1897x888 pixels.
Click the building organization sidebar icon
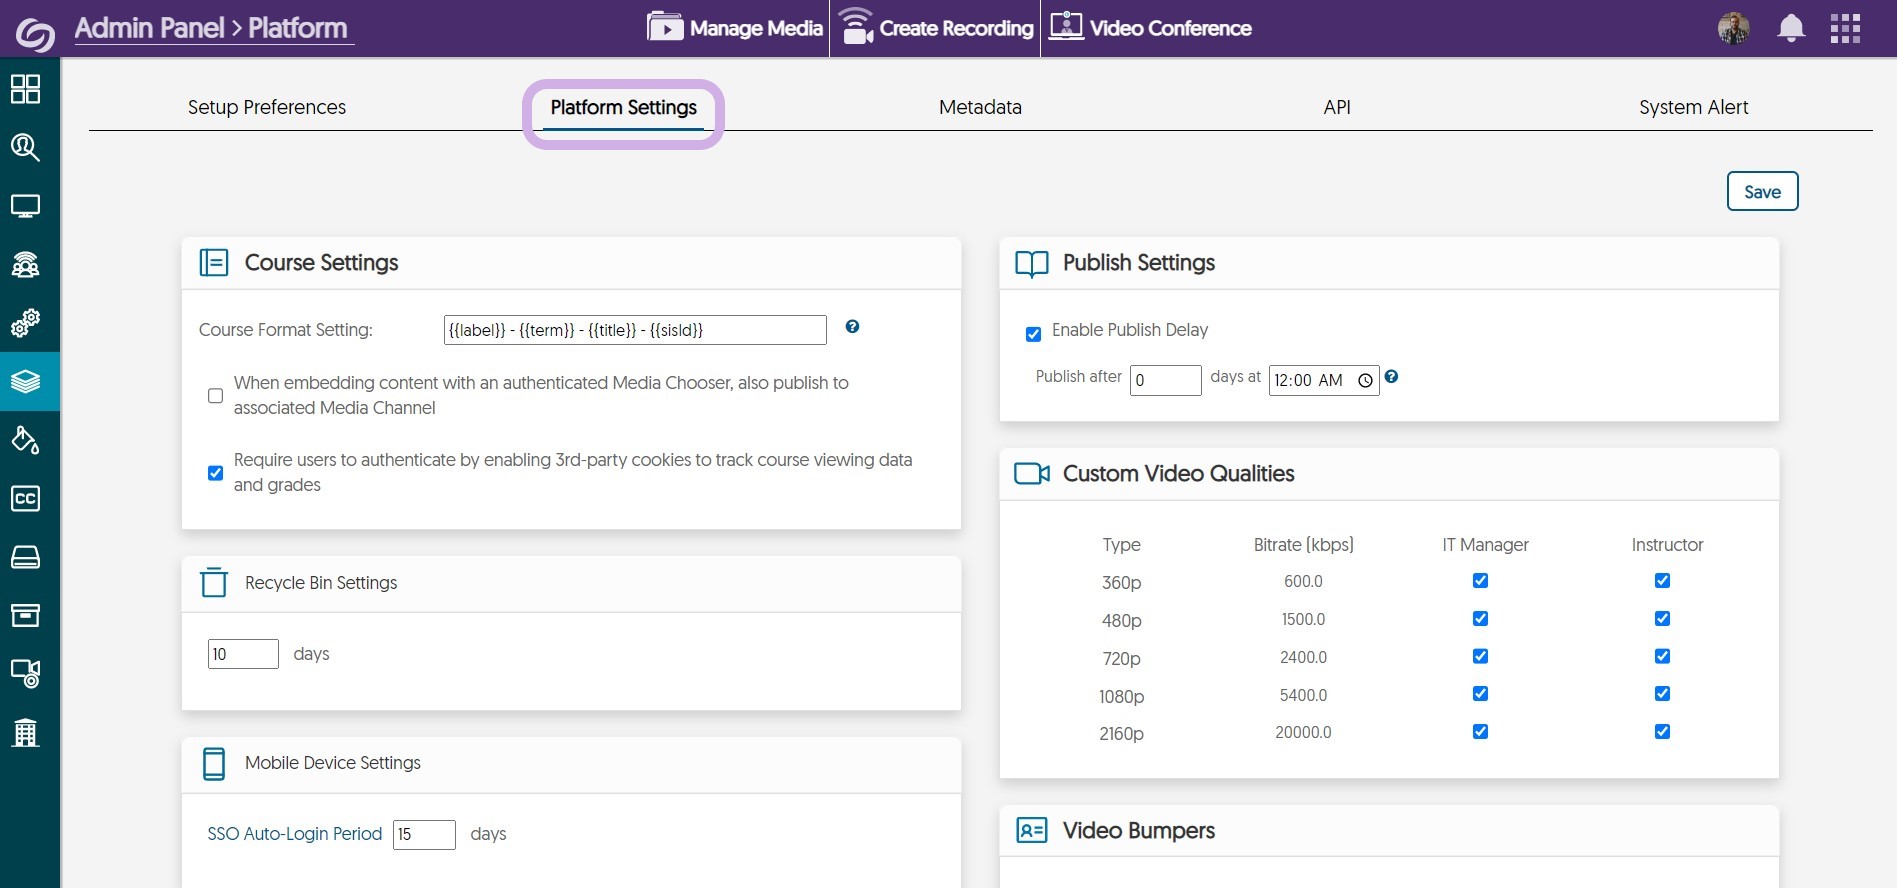tap(25, 733)
